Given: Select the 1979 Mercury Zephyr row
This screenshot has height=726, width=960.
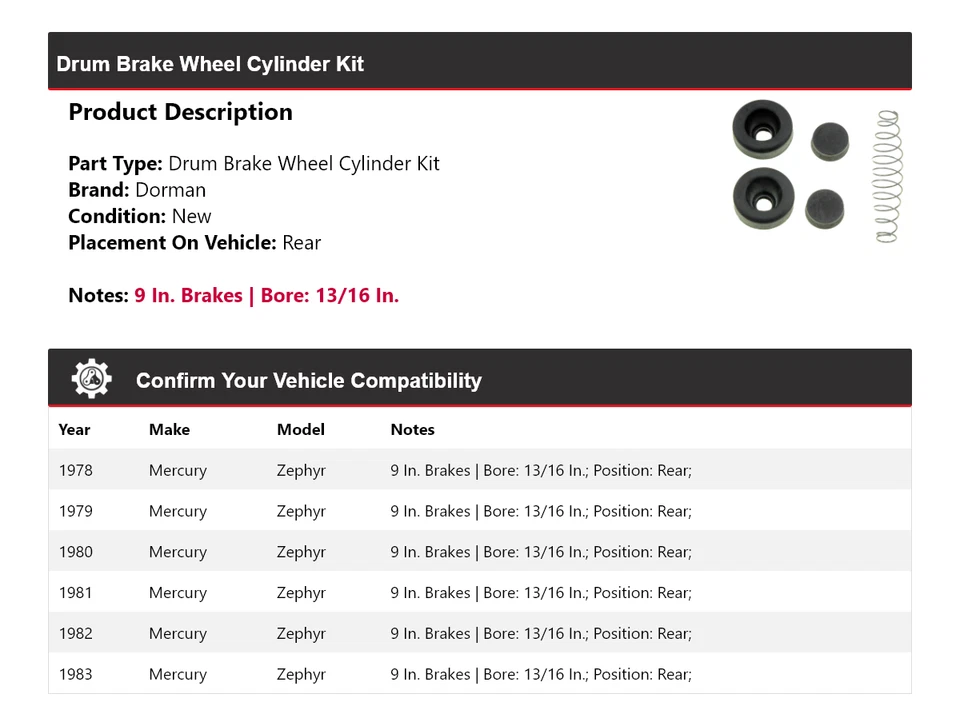Looking at the screenshot, I should pyautogui.click(x=479, y=511).
